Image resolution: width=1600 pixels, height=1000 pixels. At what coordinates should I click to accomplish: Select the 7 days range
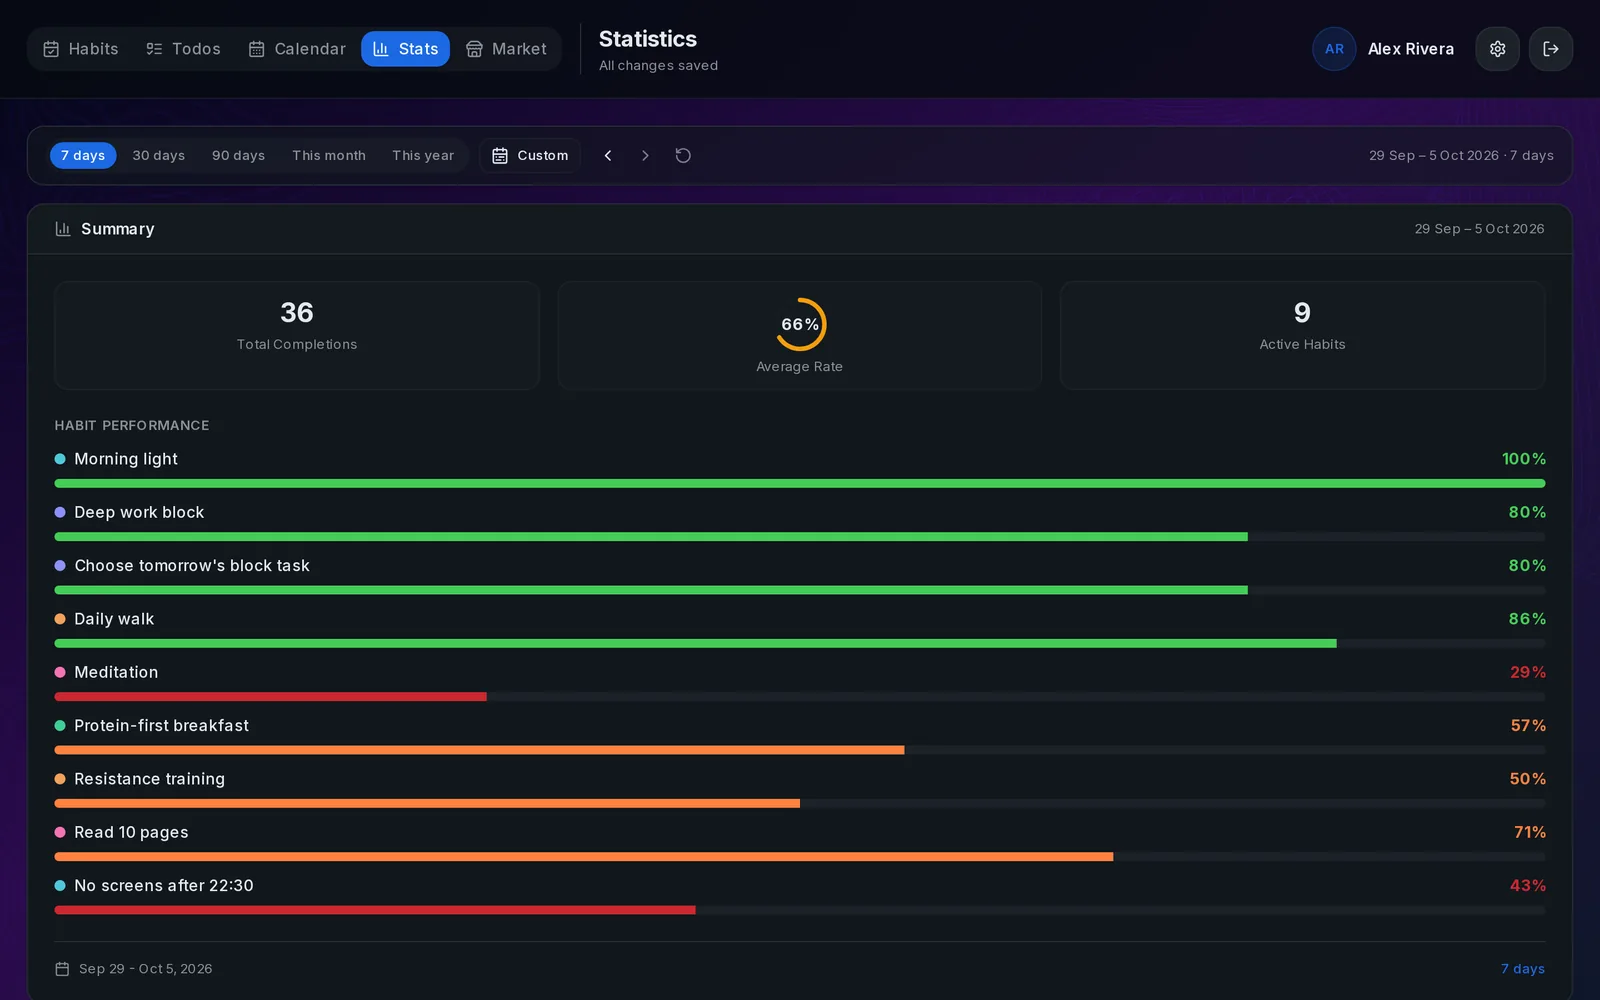[83, 155]
